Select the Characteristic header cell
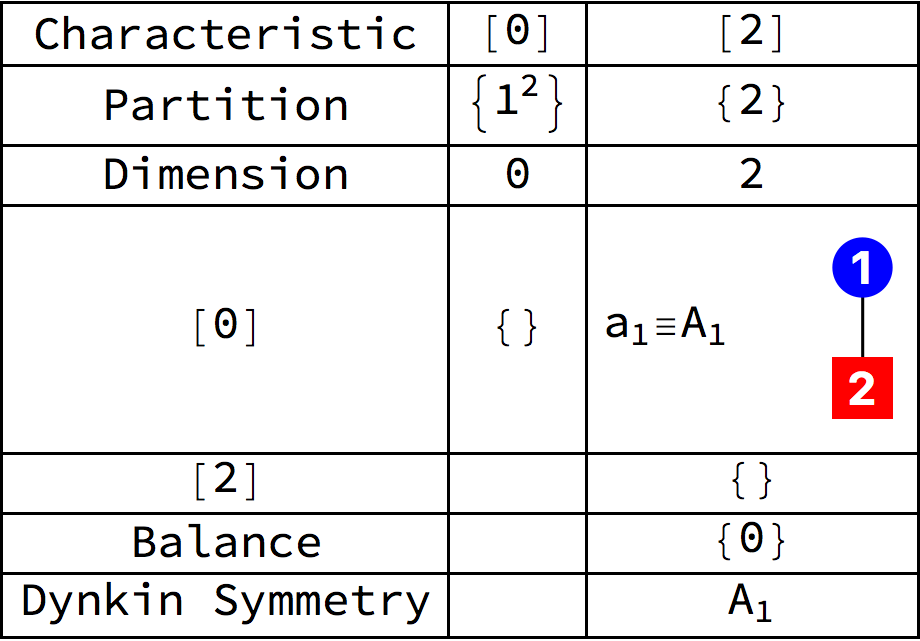The width and height of the screenshot is (920, 641). click(x=225, y=34)
